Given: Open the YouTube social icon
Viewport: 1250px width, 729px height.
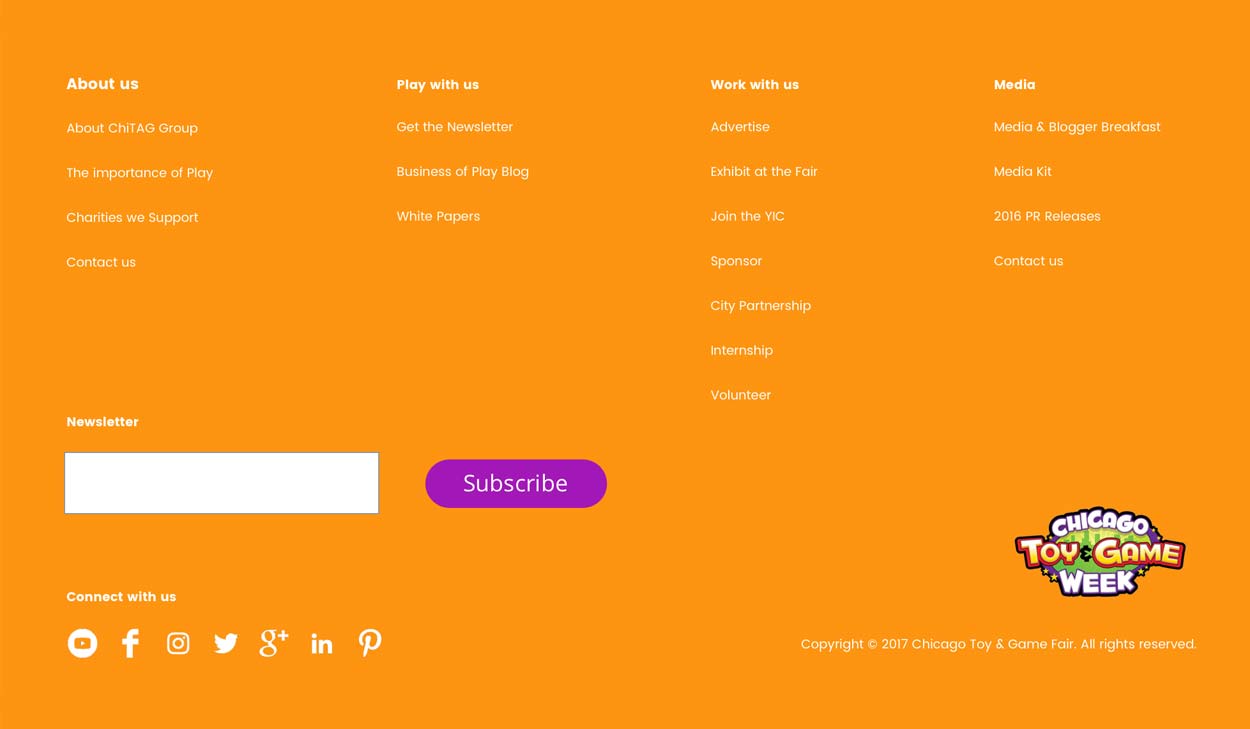Looking at the screenshot, I should (x=82, y=643).
